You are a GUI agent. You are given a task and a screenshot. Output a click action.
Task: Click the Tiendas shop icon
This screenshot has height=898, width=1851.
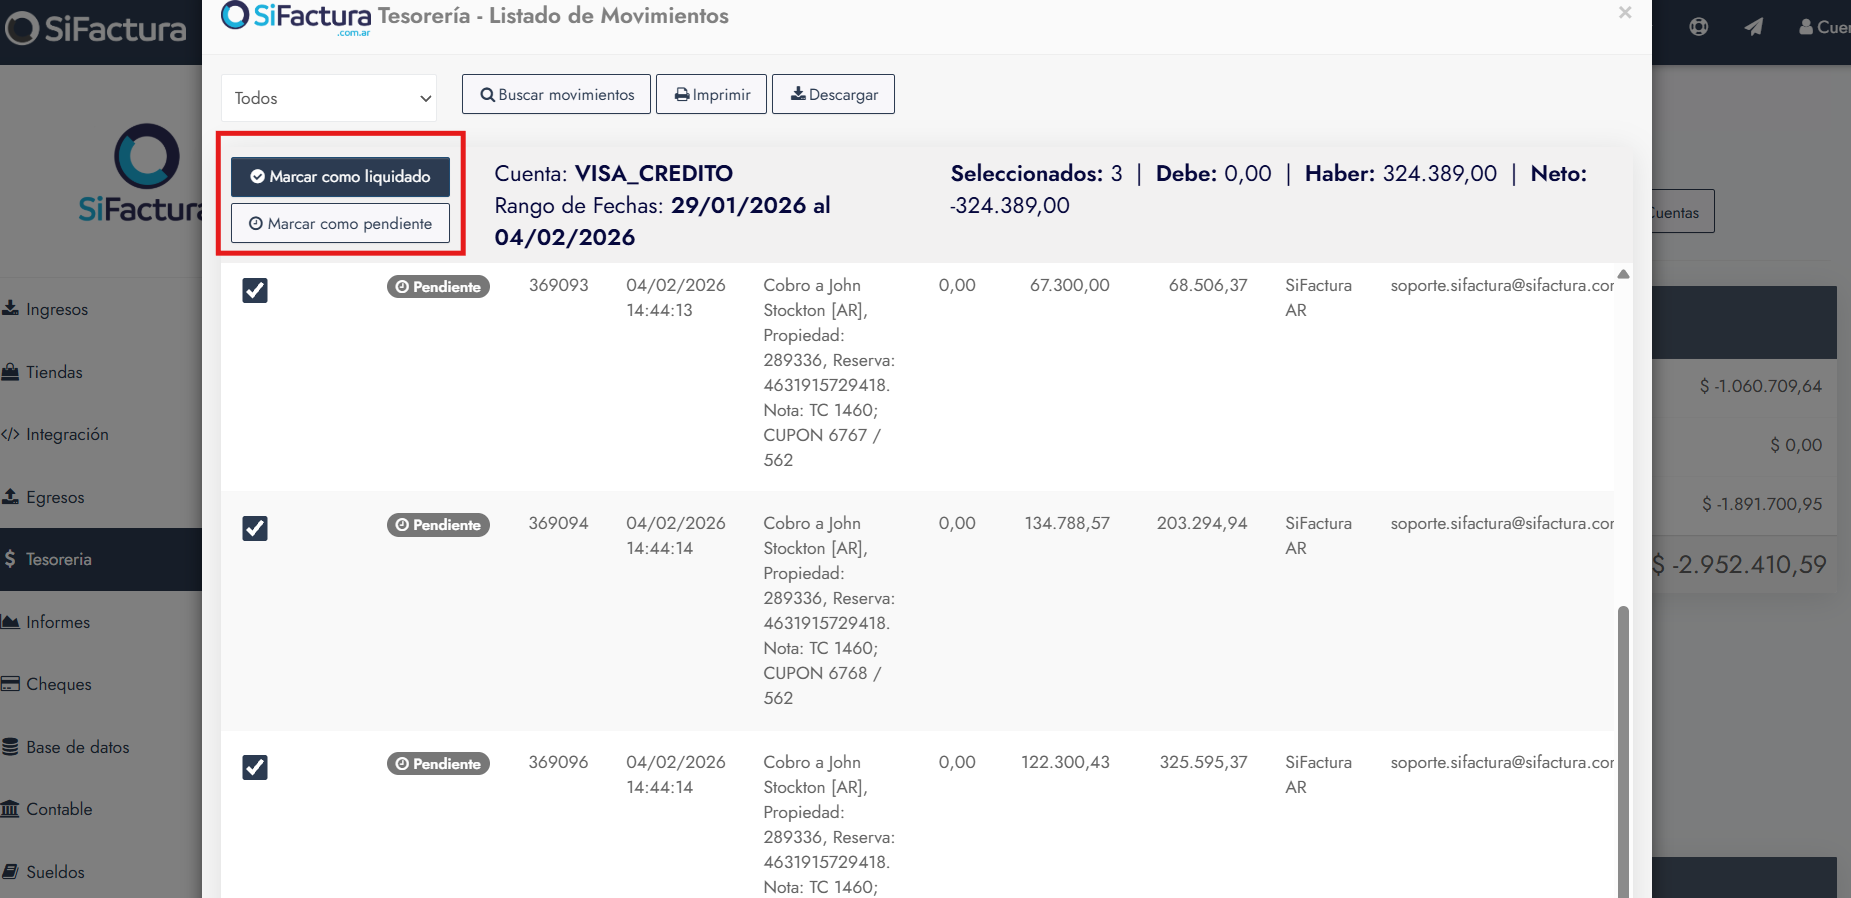(11, 372)
